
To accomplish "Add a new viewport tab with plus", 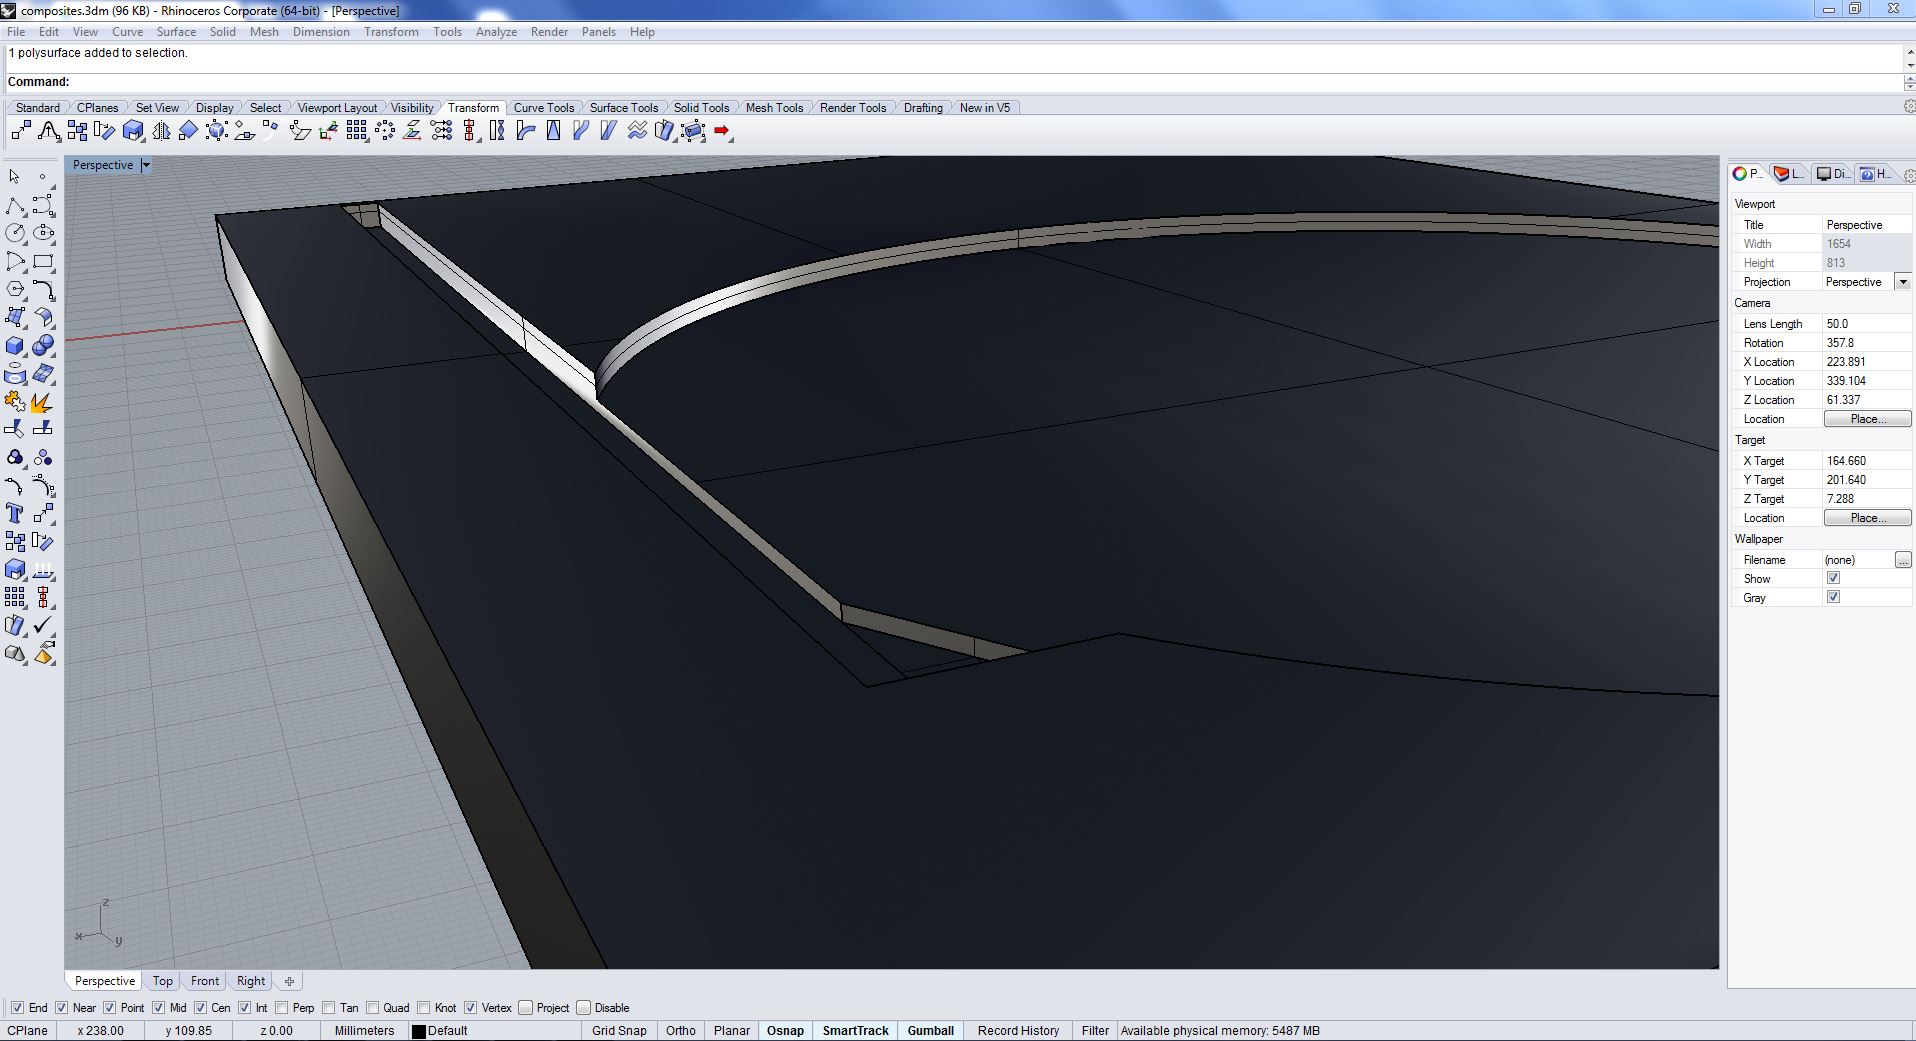I will 289,981.
